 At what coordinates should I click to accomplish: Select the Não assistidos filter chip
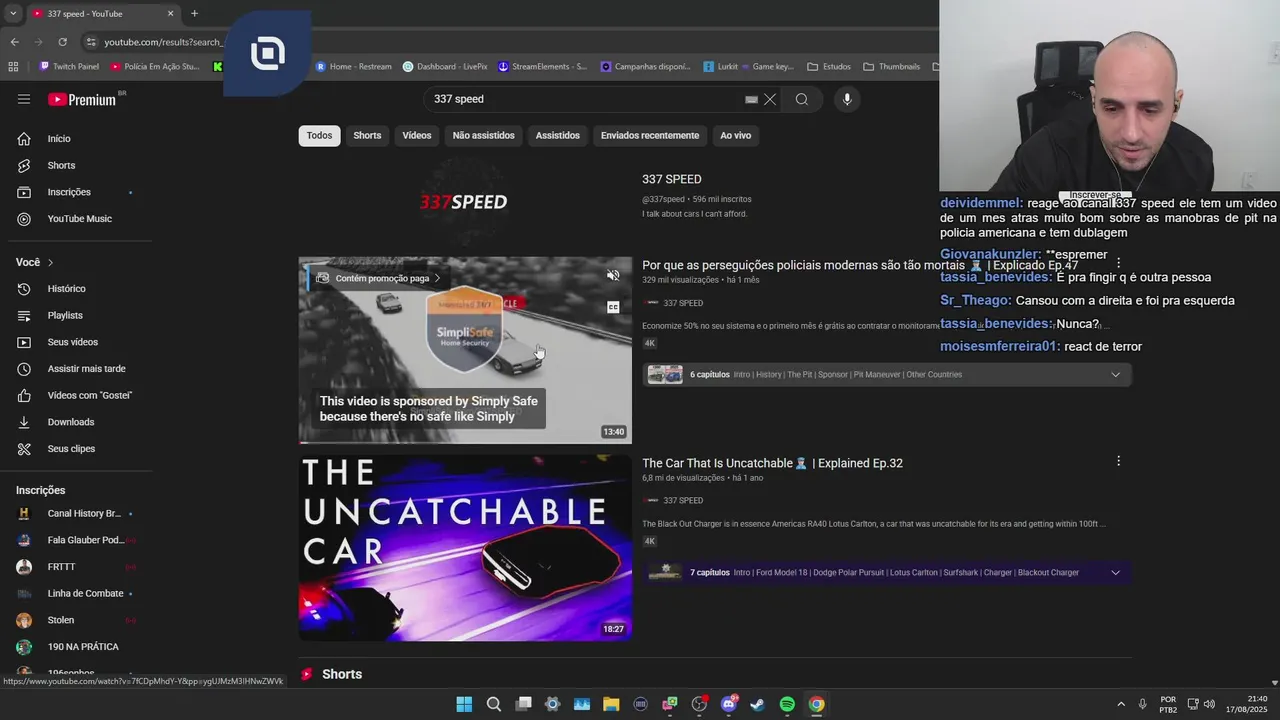(483, 136)
